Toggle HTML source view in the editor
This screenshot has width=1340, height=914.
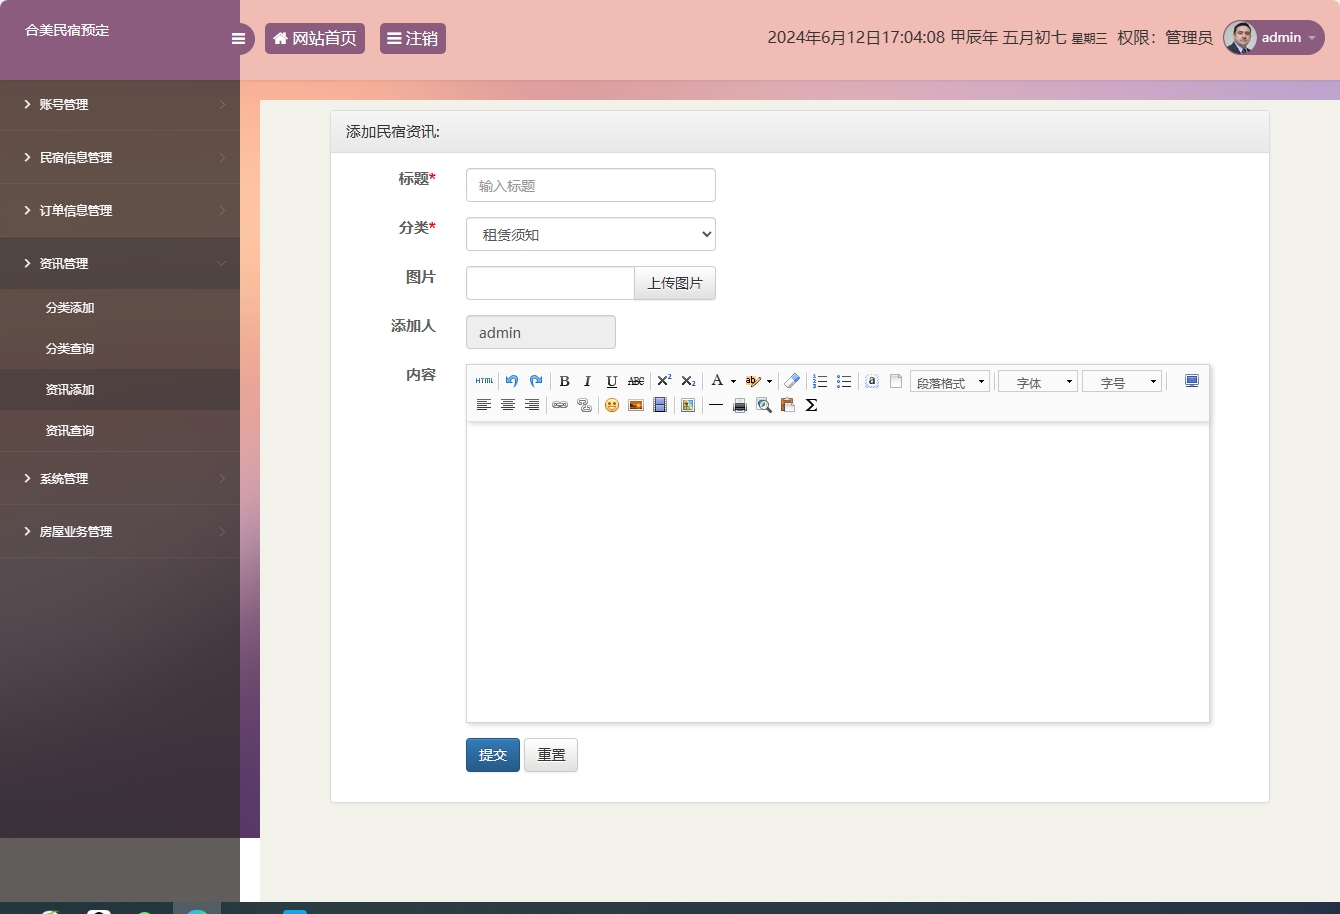coord(484,380)
